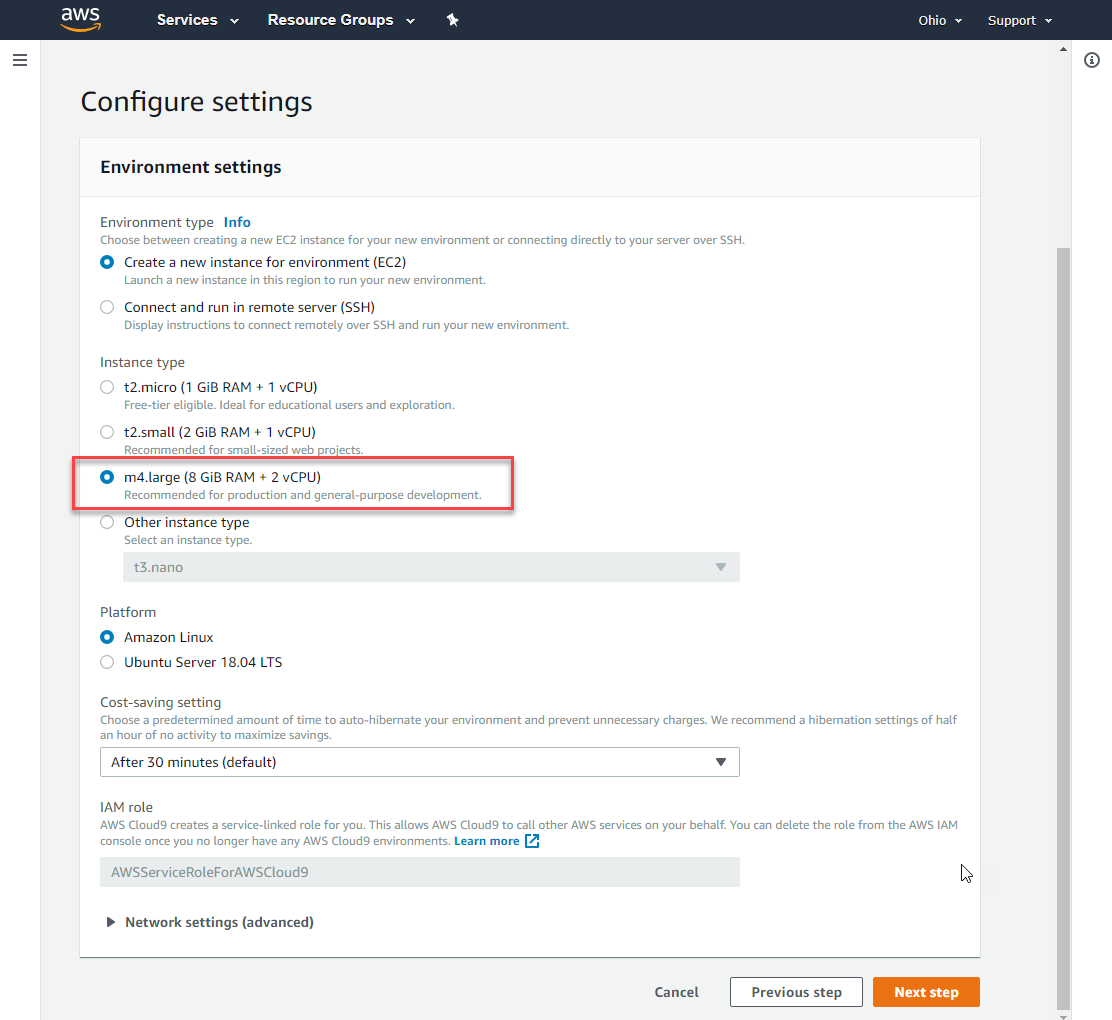This screenshot has height=1020, width=1112.
Task: Click the external link icon beside Learn more
Action: click(x=532, y=841)
